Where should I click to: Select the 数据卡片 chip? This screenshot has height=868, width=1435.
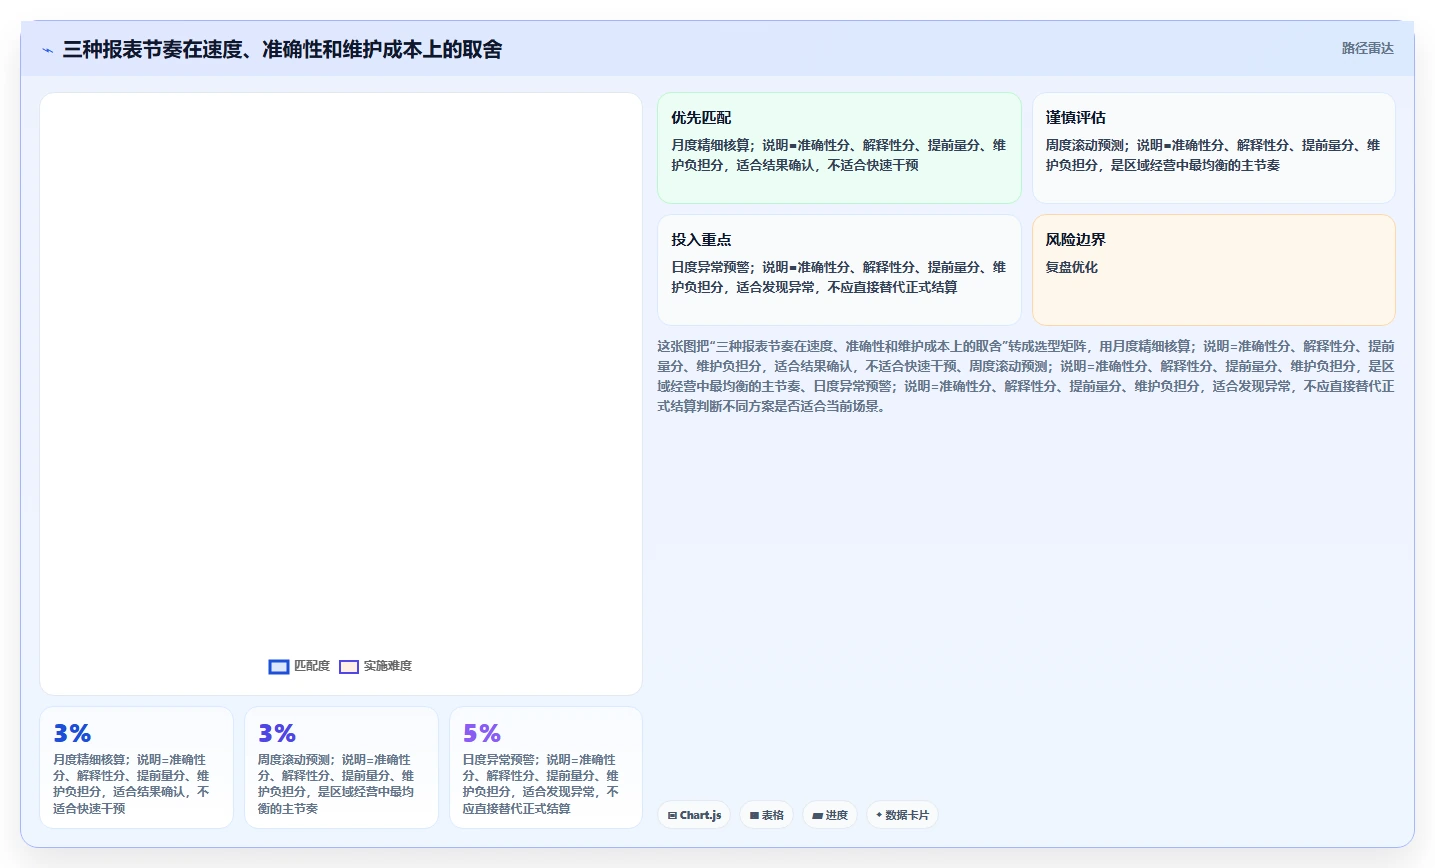point(902,815)
